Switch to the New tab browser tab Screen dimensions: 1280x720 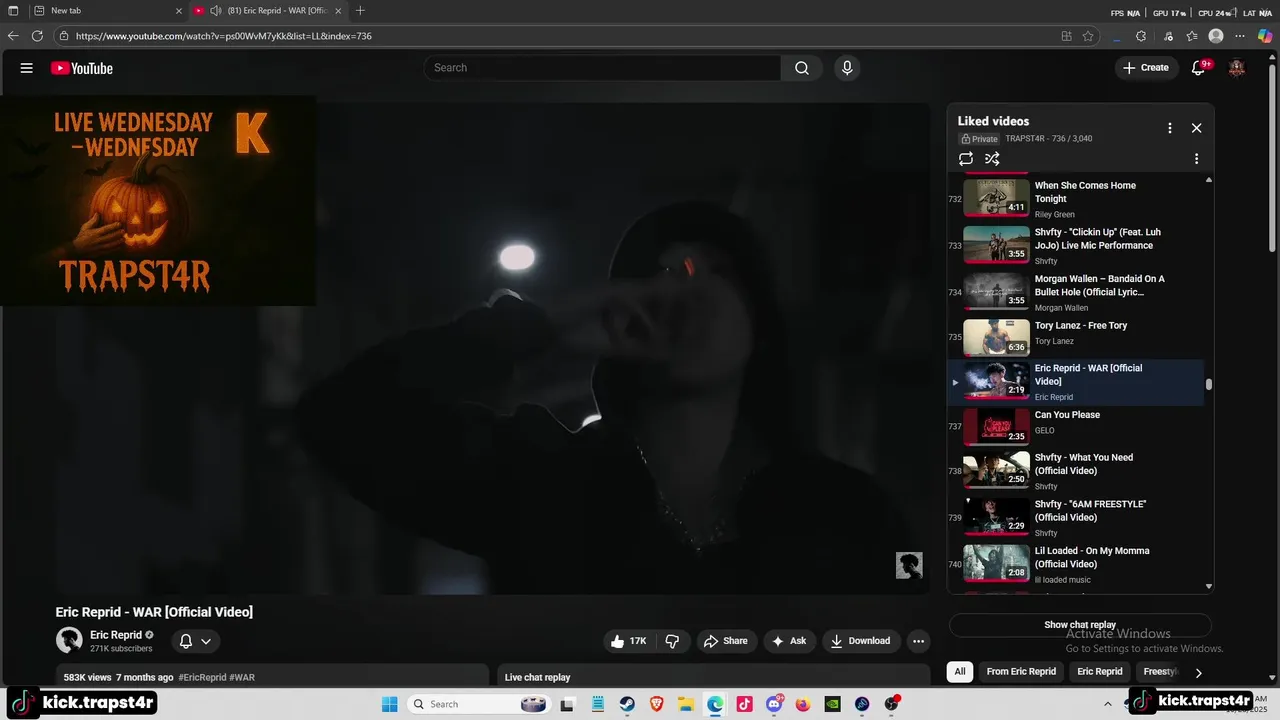[107, 11]
